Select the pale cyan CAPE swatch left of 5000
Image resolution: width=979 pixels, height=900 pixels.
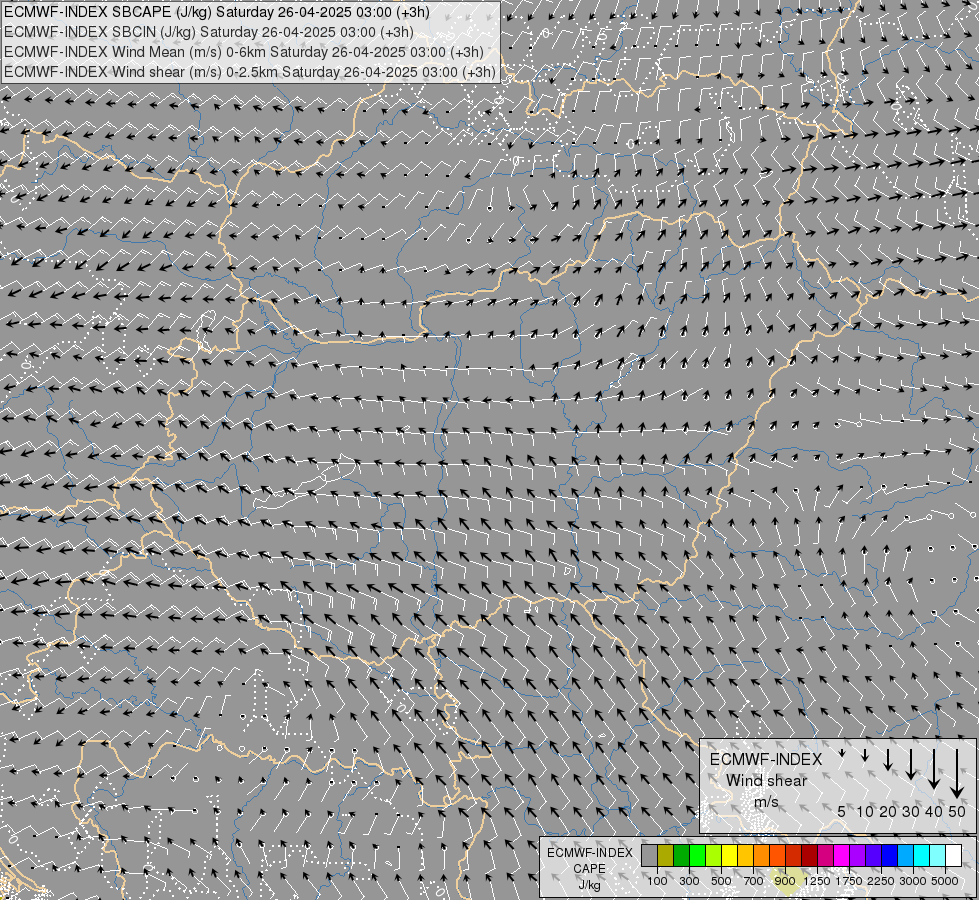coord(938,855)
